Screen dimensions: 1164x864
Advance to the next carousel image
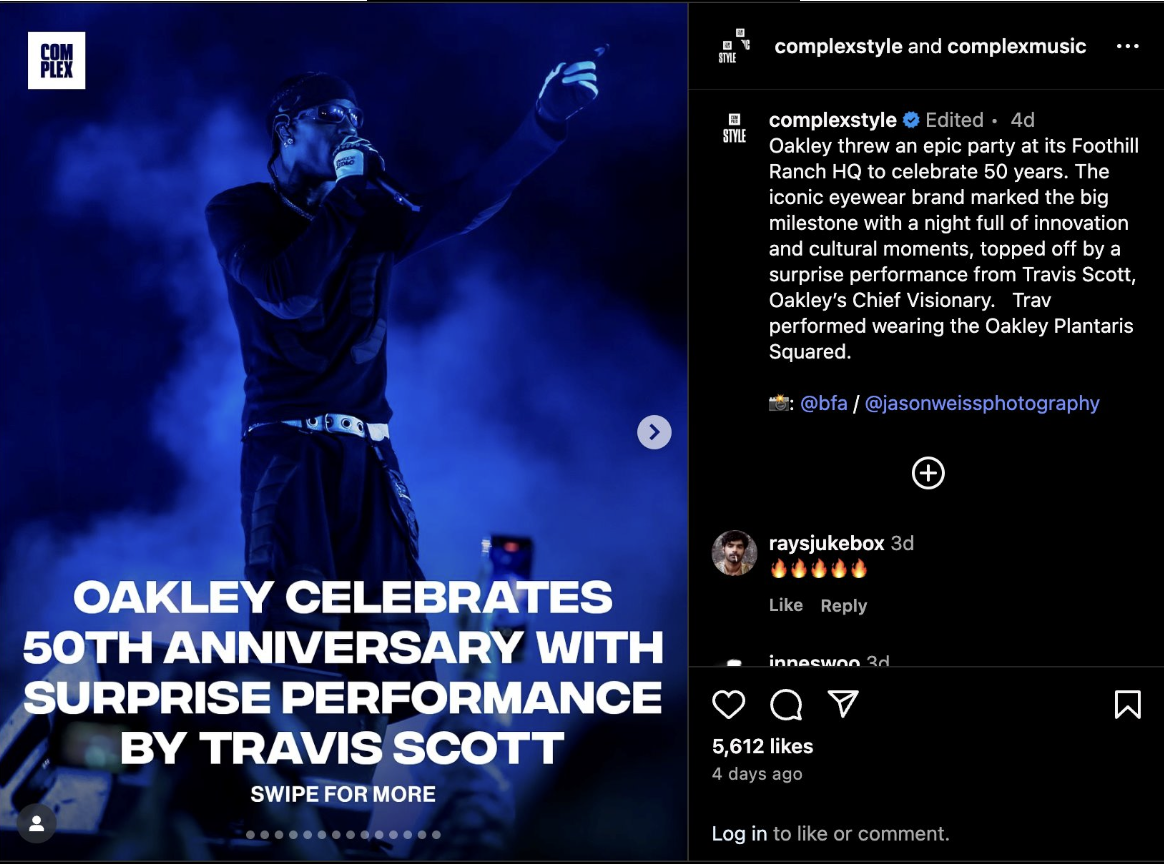coord(654,432)
